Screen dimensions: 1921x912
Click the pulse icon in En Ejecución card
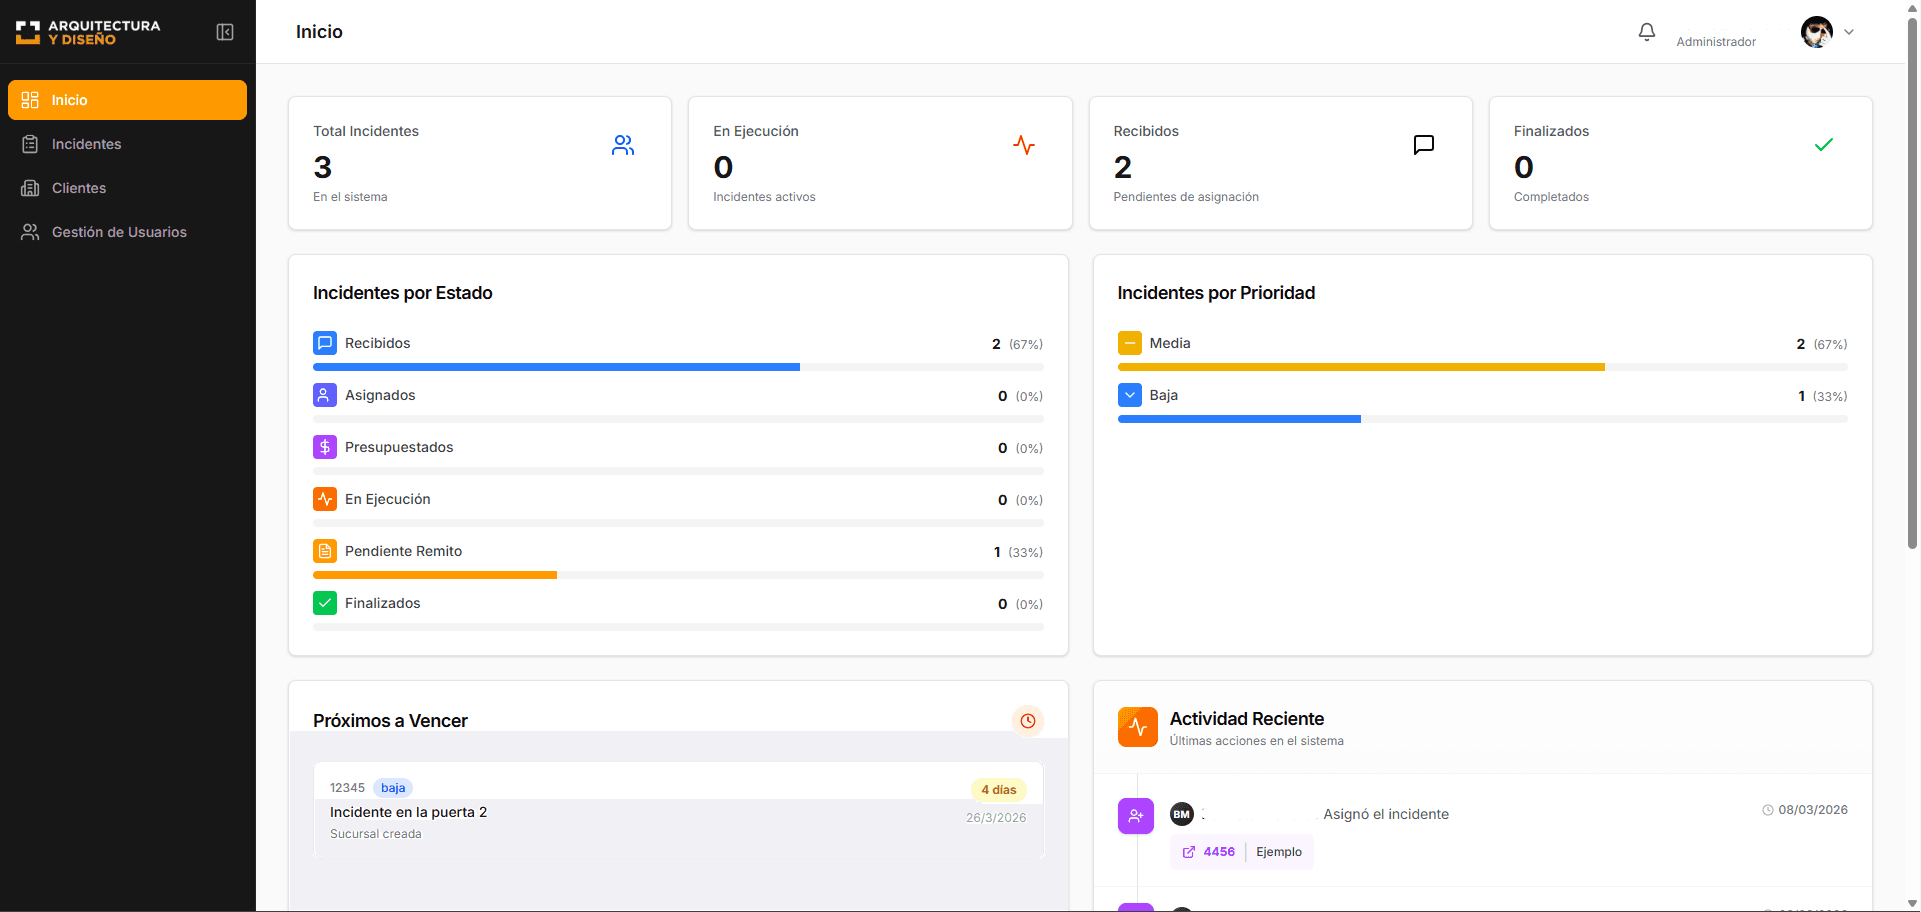click(1023, 146)
